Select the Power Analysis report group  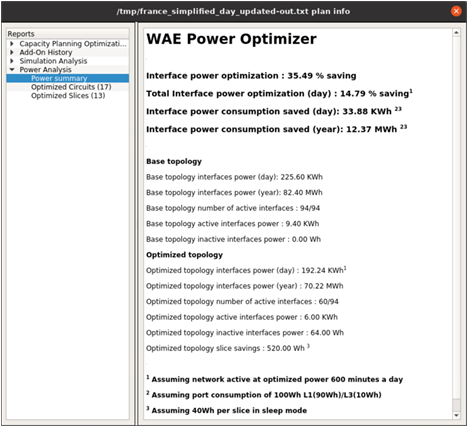point(45,70)
